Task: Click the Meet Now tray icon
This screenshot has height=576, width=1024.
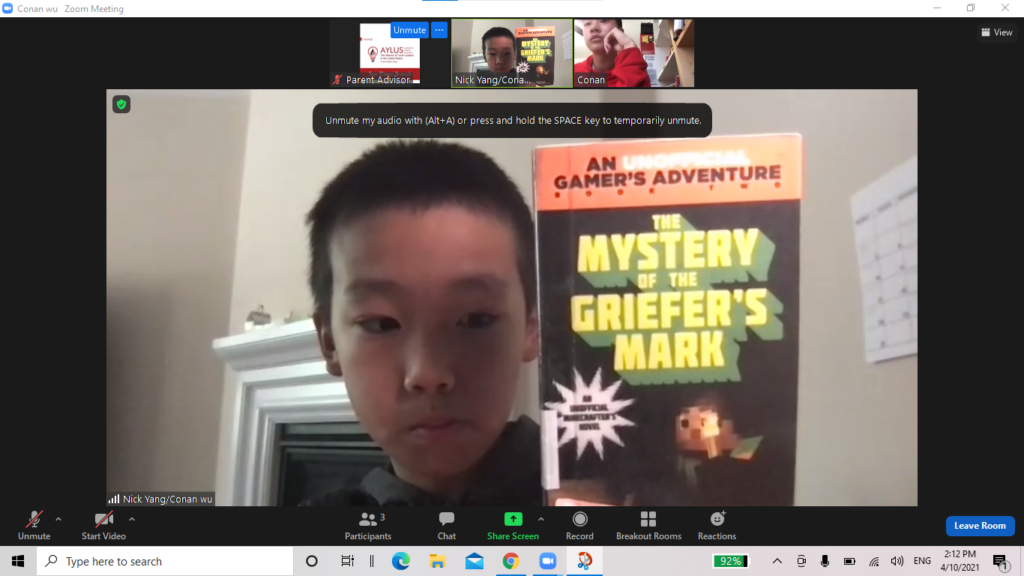Action: point(801,561)
